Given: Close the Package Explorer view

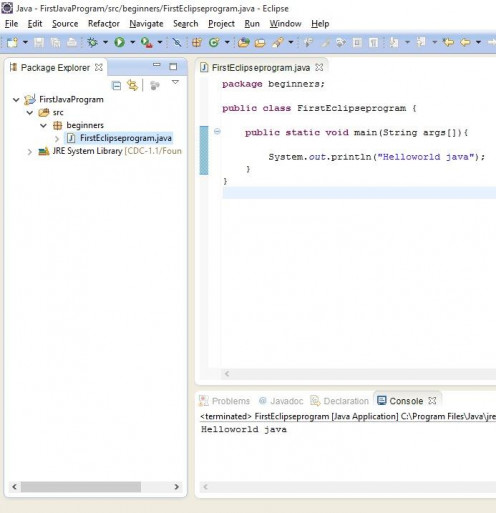Looking at the screenshot, I should pyautogui.click(x=99, y=67).
